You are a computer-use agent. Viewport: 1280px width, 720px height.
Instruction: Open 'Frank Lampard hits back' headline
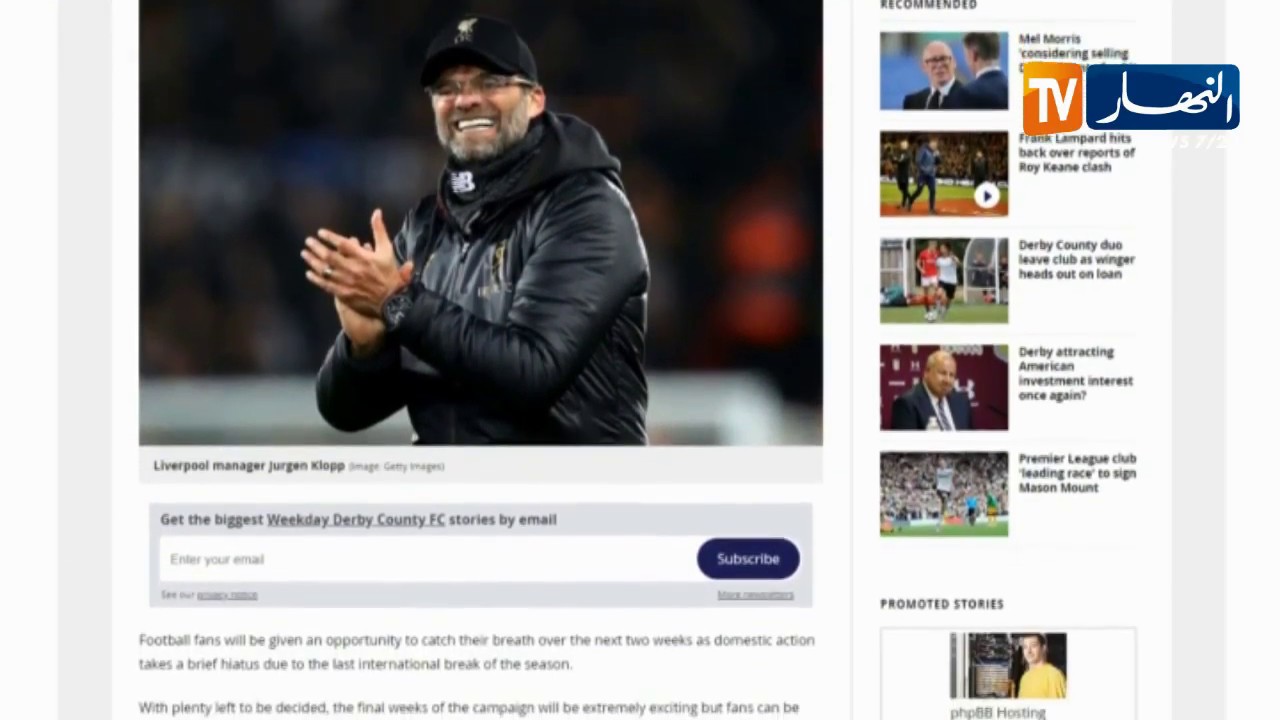[1077, 153]
